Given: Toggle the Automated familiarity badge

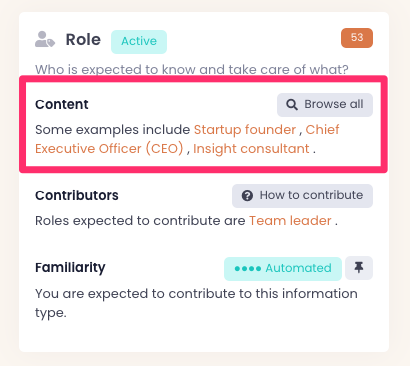Looking at the screenshot, I should (283, 269).
